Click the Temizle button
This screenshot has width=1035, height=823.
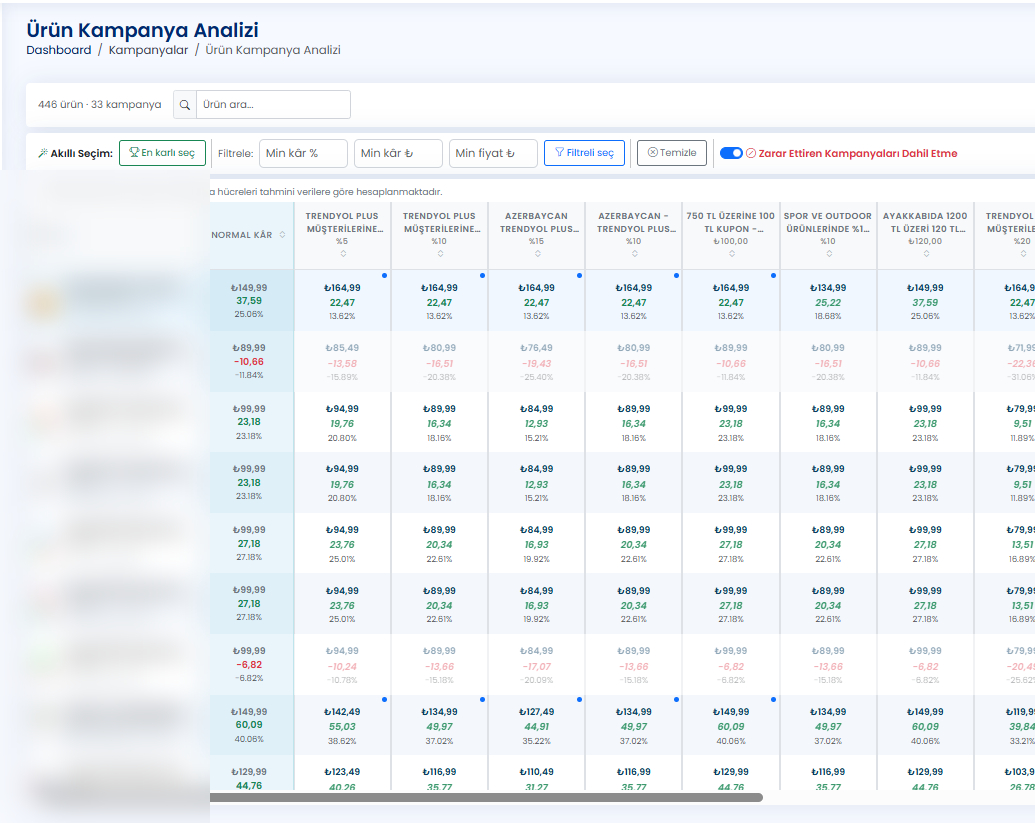671,153
